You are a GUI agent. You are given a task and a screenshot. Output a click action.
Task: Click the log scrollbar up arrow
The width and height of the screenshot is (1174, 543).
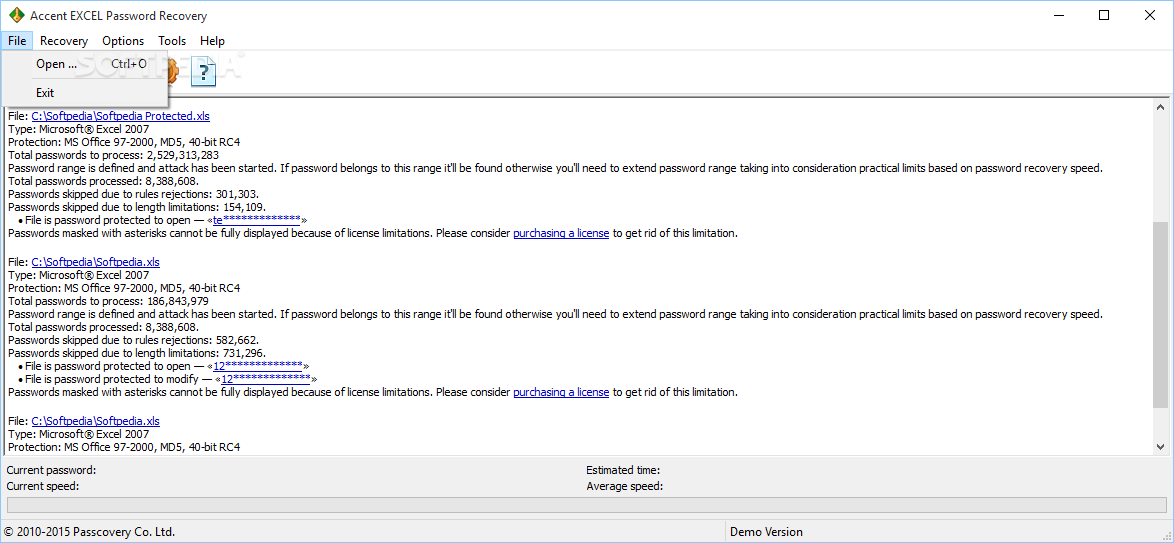click(1161, 108)
